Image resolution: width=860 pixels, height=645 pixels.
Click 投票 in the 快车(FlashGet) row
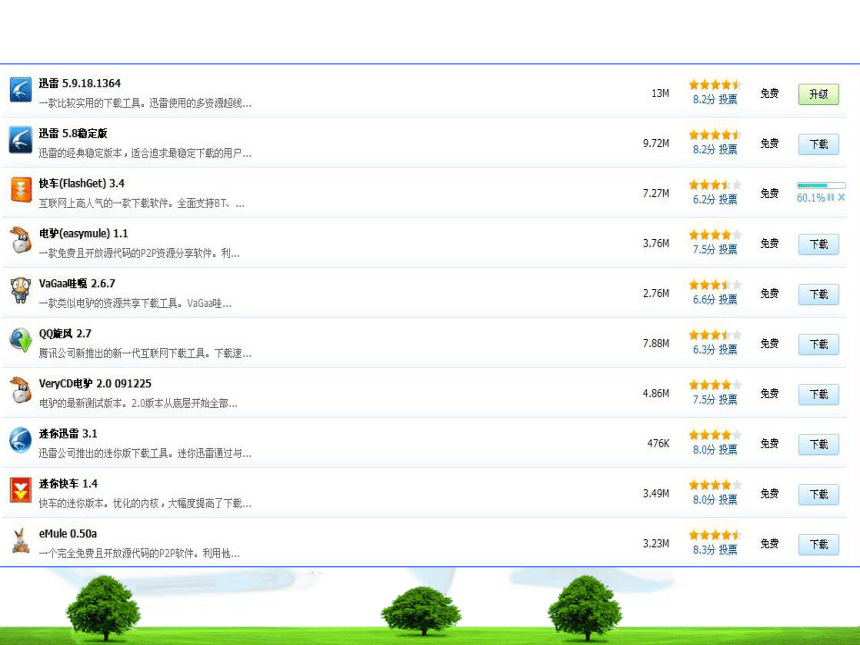pyautogui.click(x=728, y=199)
